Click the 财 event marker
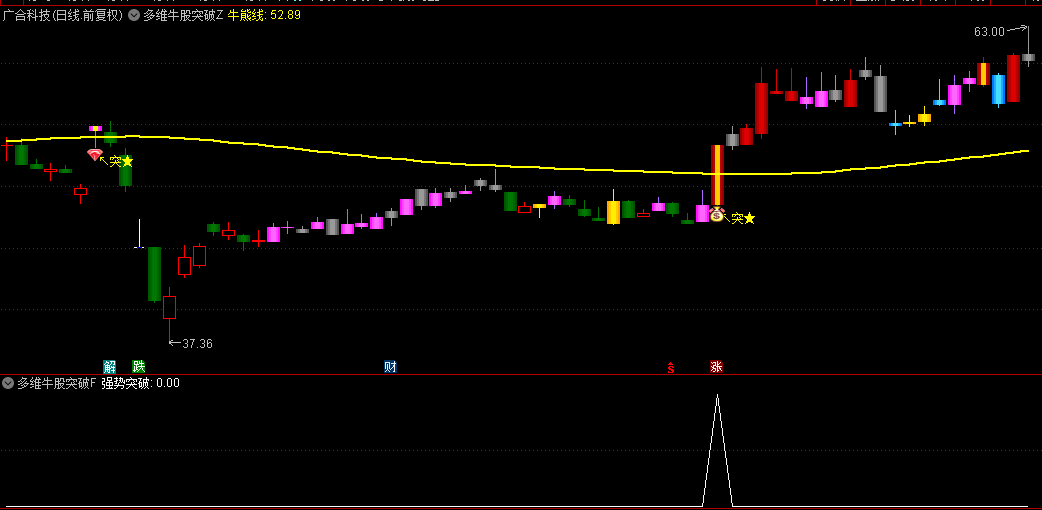The height and width of the screenshot is (510, 1042). tap(390, 366)
